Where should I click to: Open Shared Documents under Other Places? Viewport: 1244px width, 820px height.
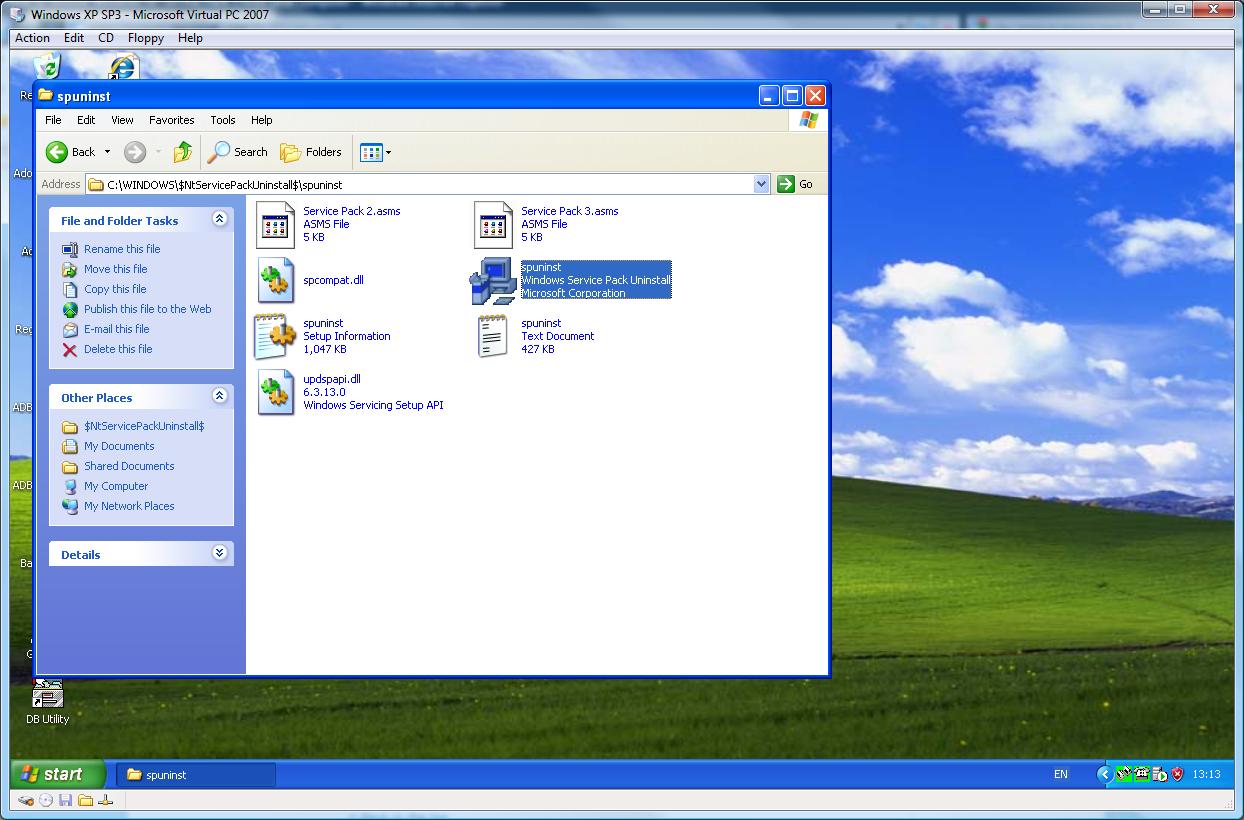coord(129,466)
